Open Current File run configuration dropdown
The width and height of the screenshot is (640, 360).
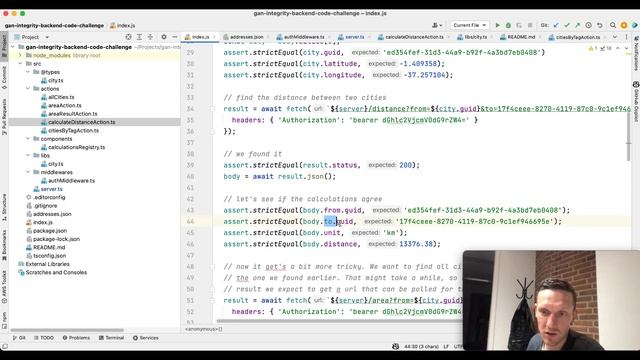point(469,25)
